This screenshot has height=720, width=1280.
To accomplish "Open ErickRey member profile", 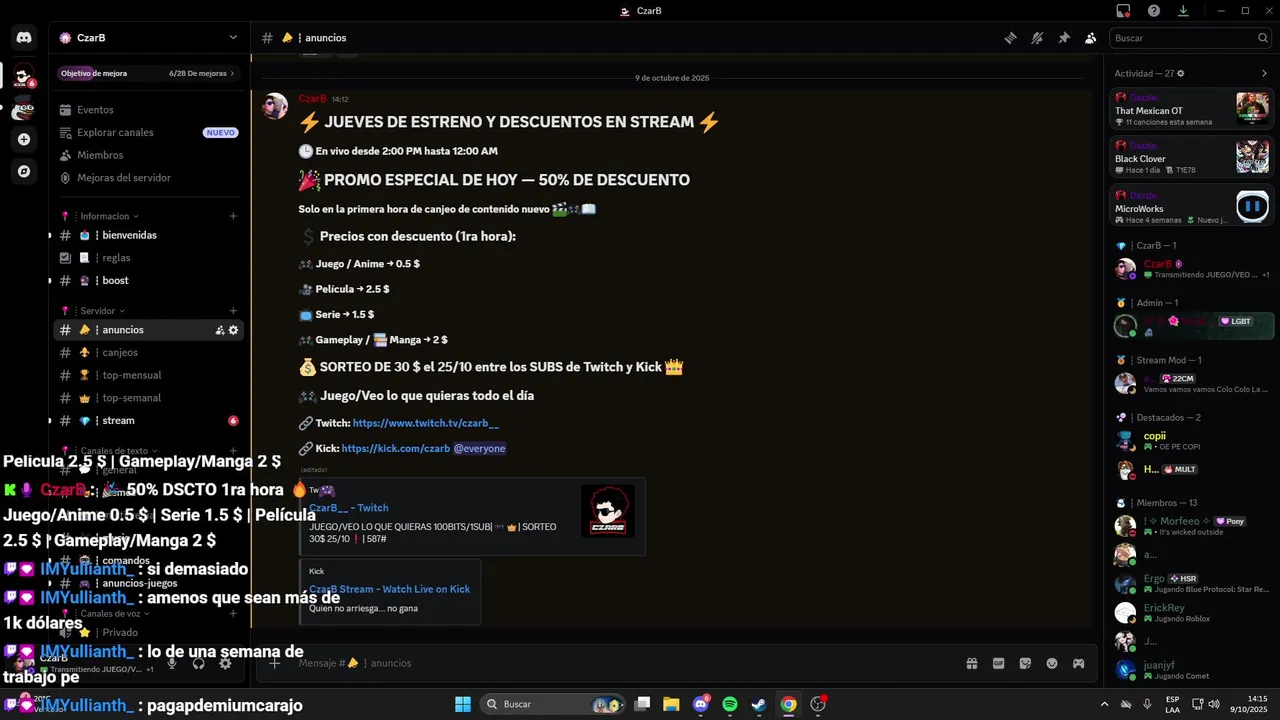I will pyautogui.click(x=1192, y=613).
